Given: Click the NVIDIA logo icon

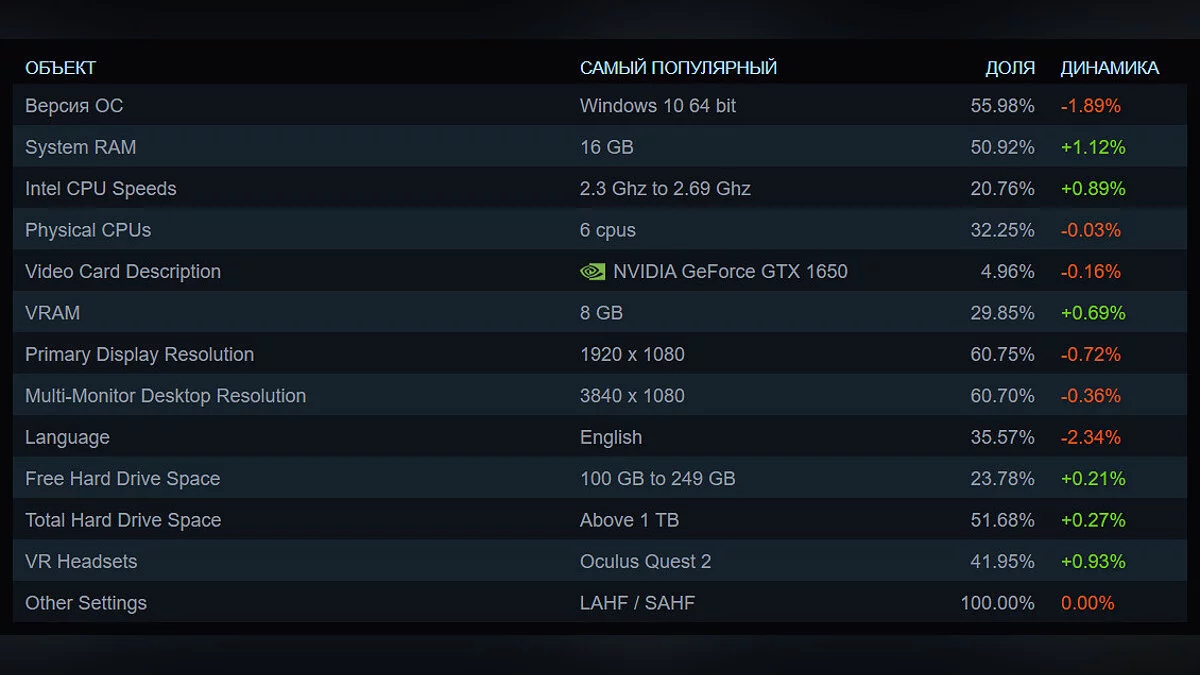Looking at the screenshot, I should coord(592,271).
